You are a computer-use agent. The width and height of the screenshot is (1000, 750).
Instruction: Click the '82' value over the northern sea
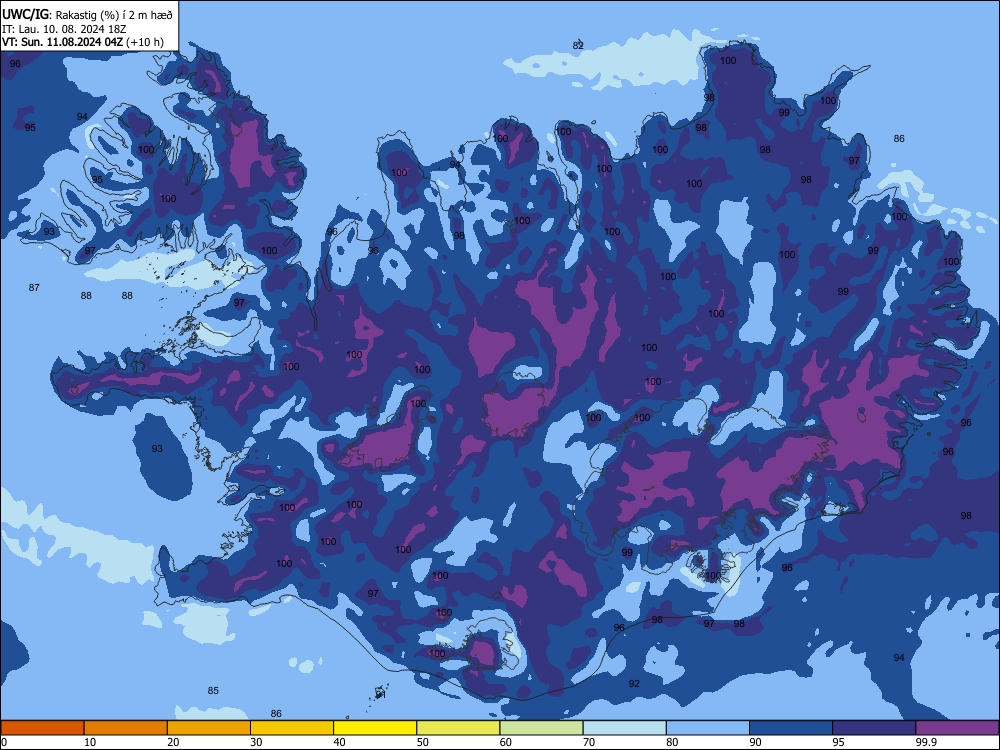(578, 45)
